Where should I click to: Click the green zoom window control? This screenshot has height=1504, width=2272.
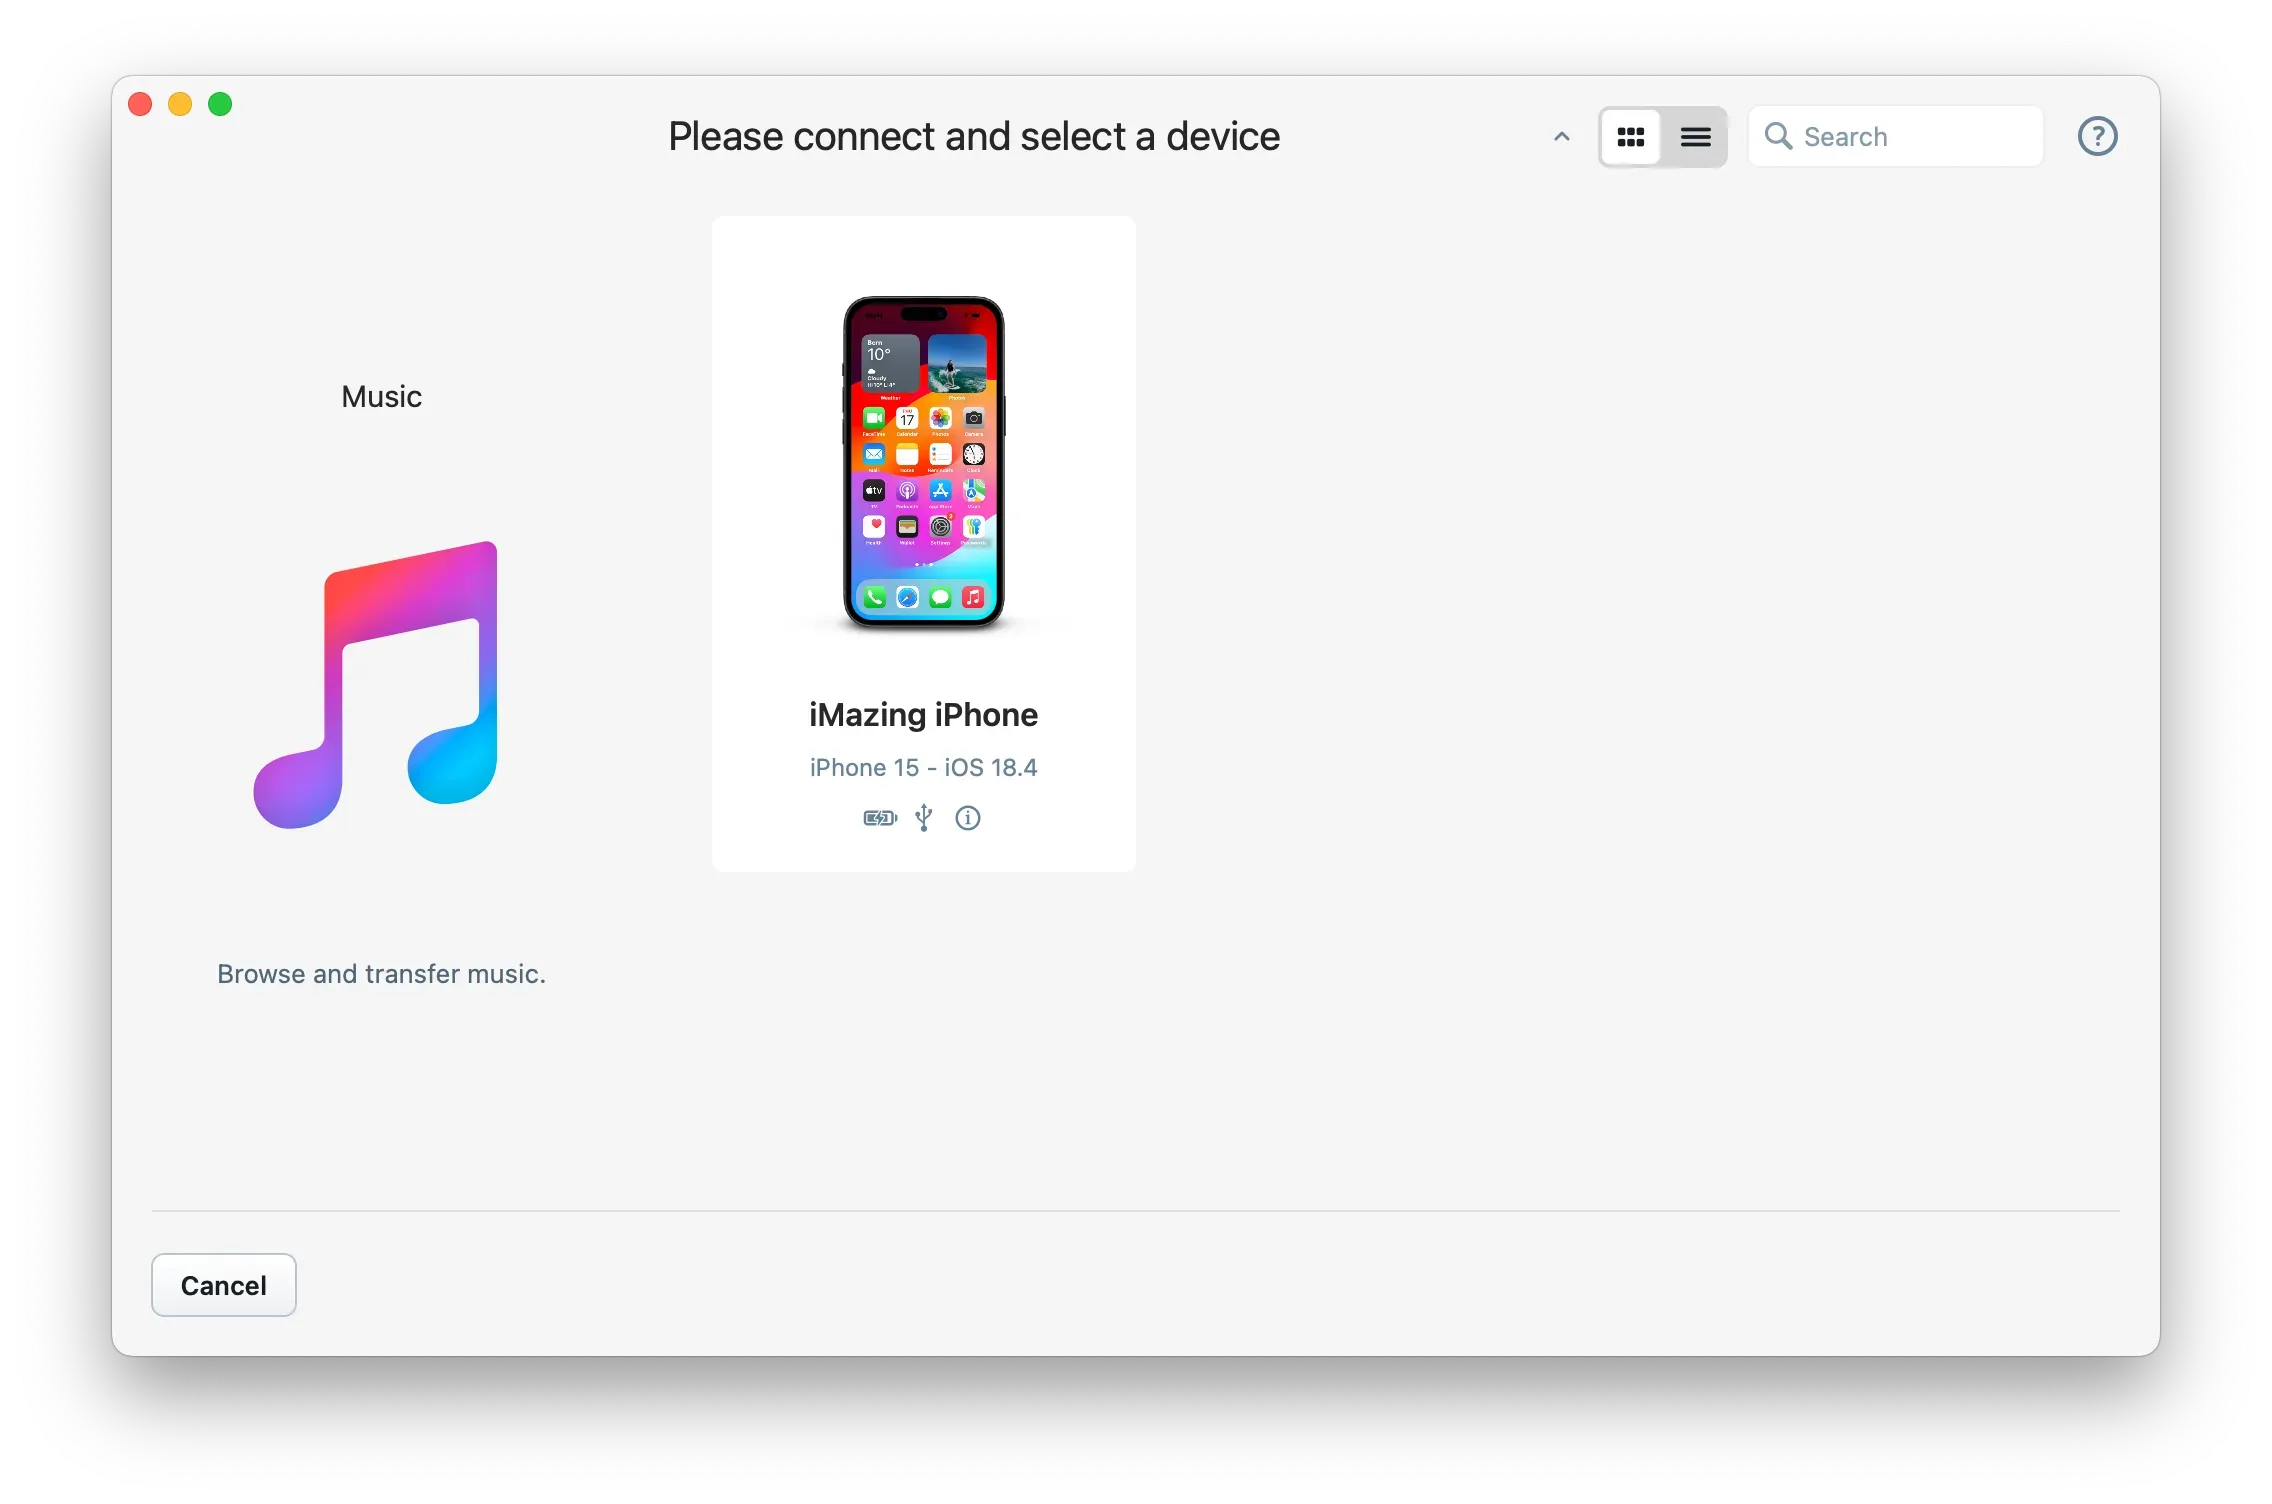point(220,103)
